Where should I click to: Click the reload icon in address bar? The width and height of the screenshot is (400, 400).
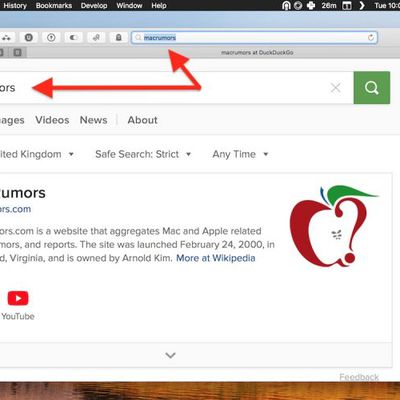(371, 38)
